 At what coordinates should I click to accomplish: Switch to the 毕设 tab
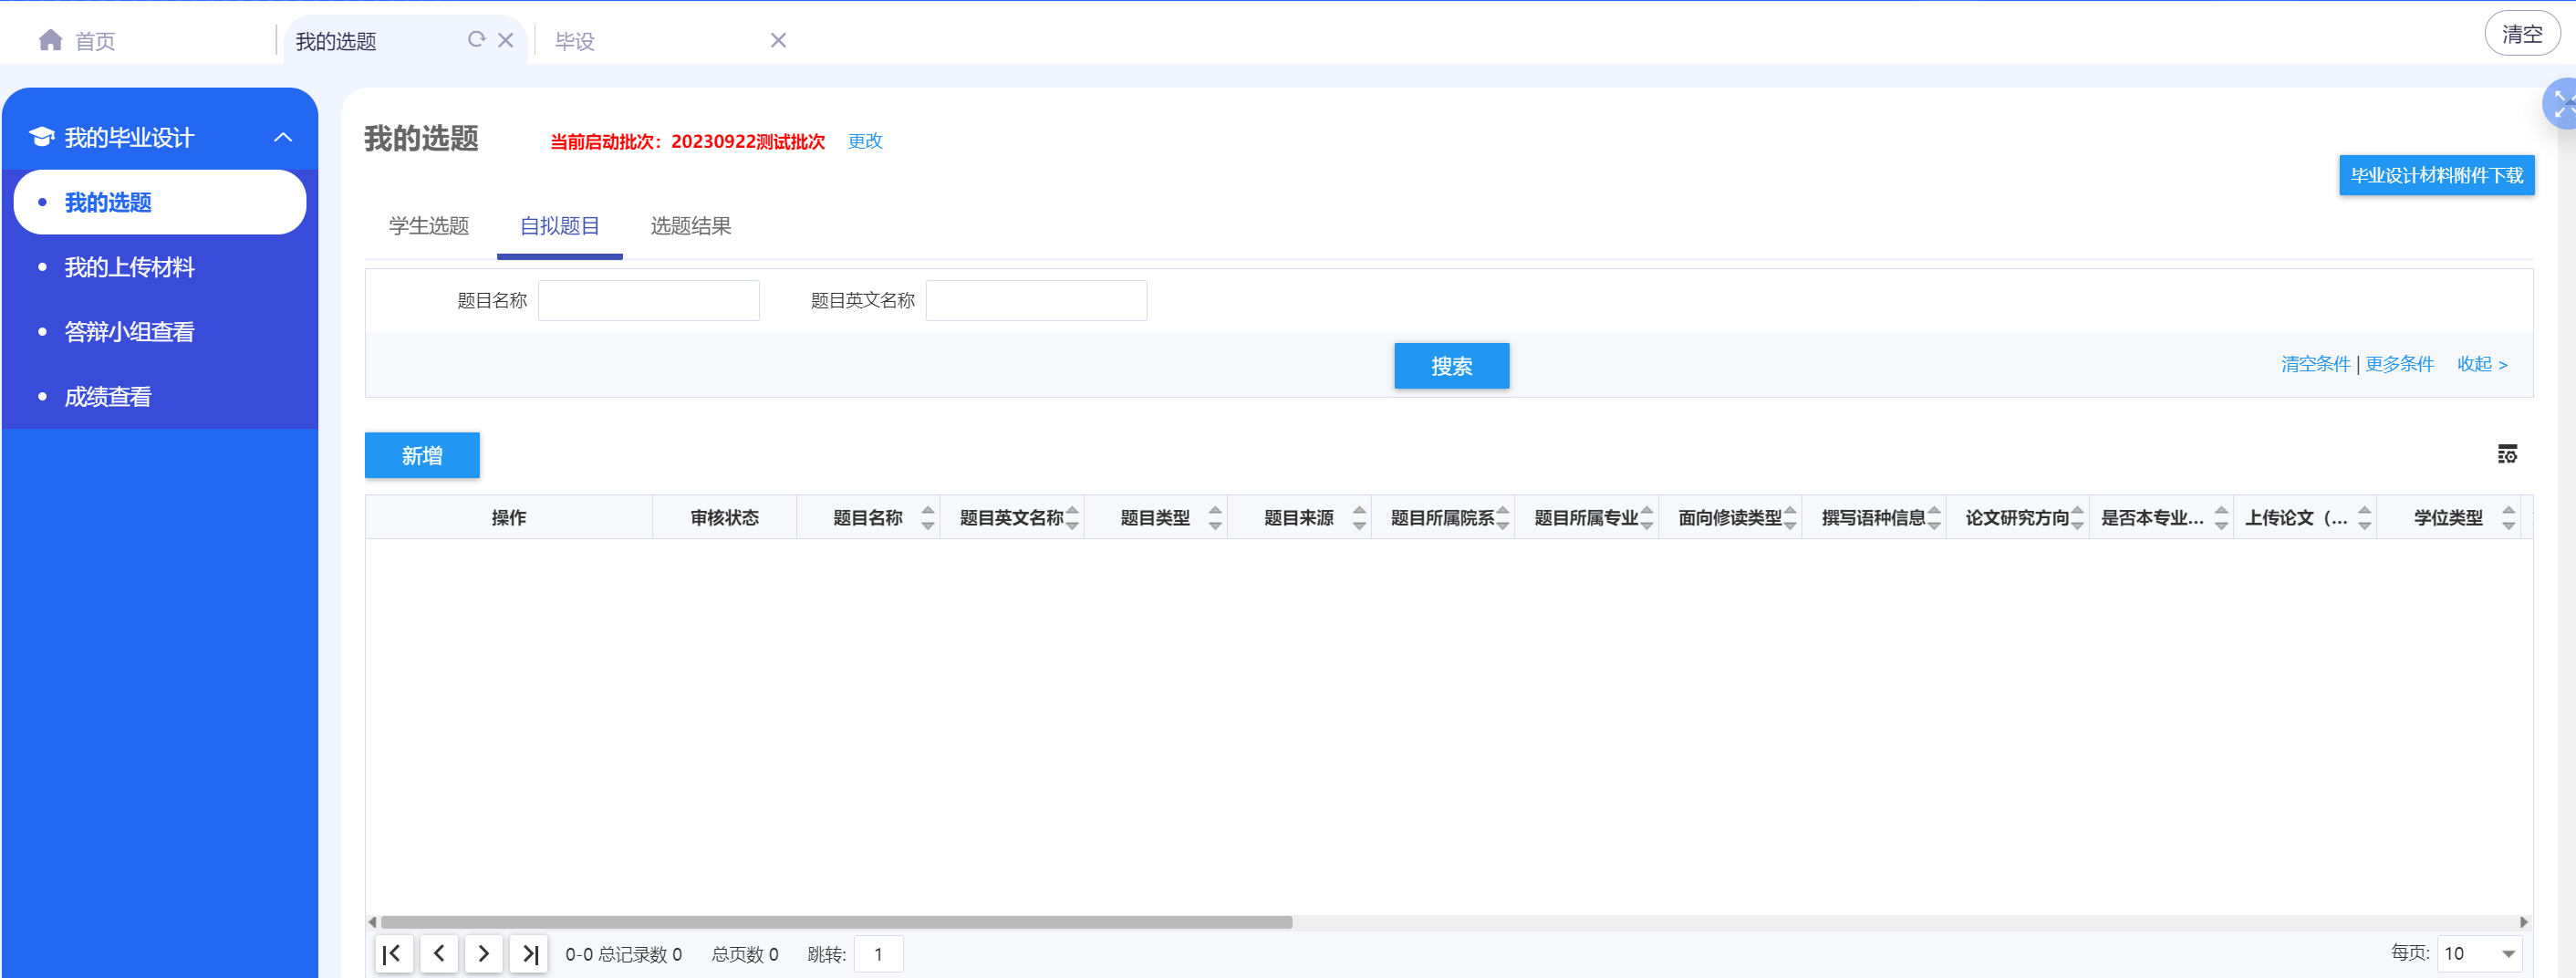[575, 41]
